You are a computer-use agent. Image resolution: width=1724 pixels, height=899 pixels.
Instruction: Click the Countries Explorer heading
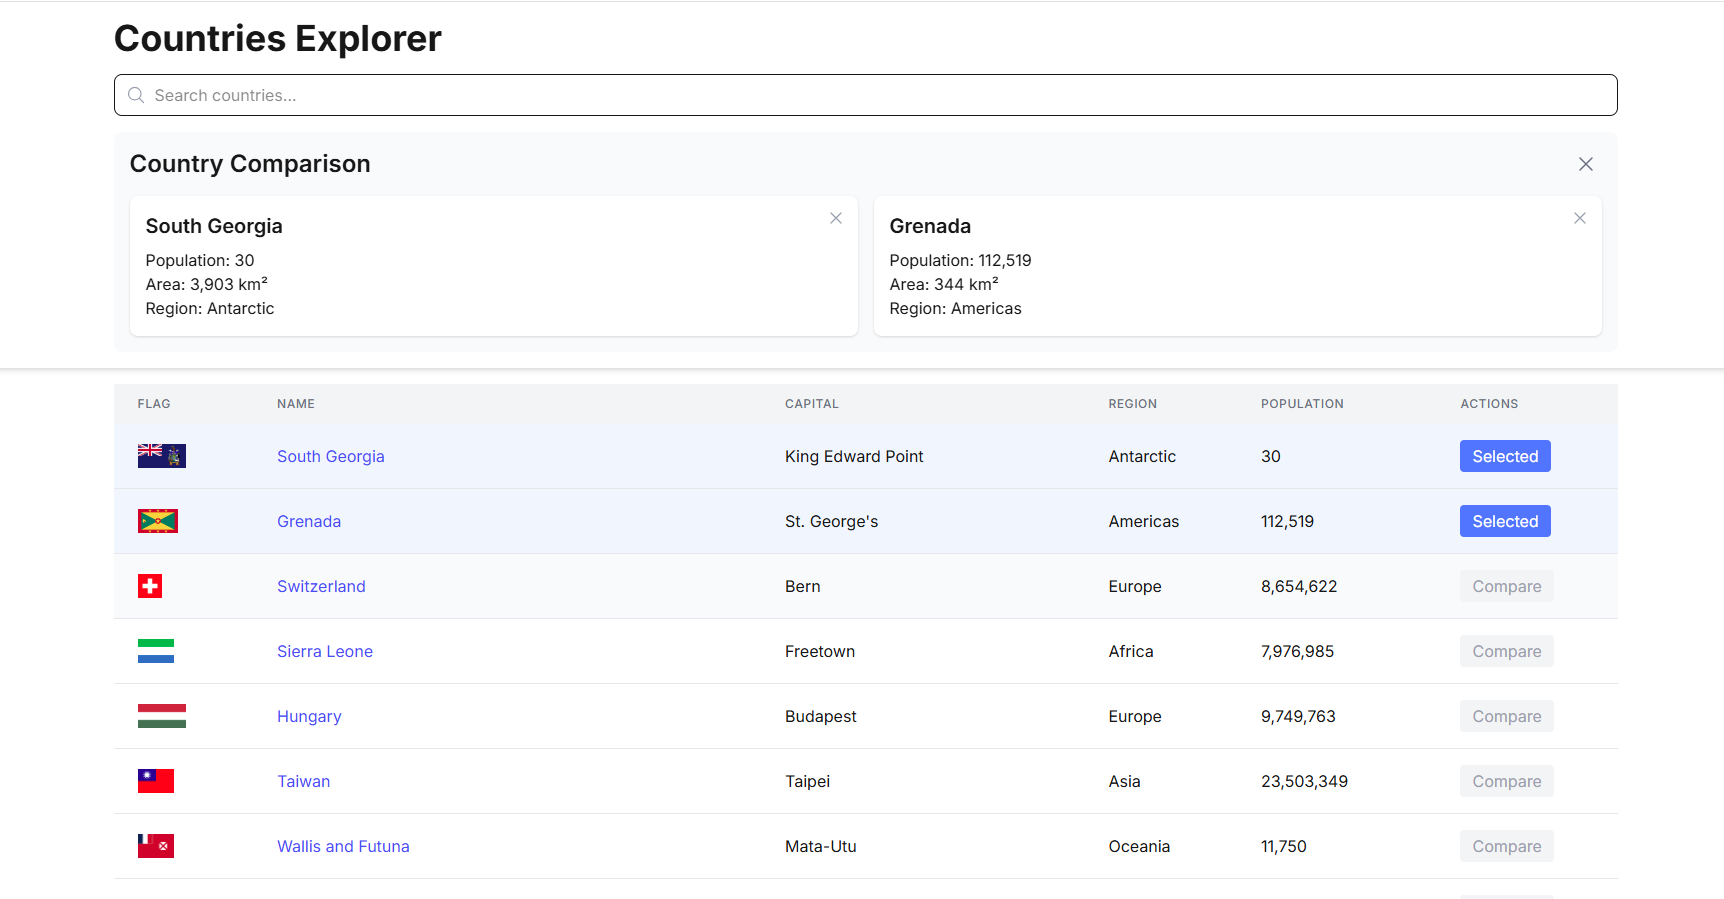click(x=278, y=39)
